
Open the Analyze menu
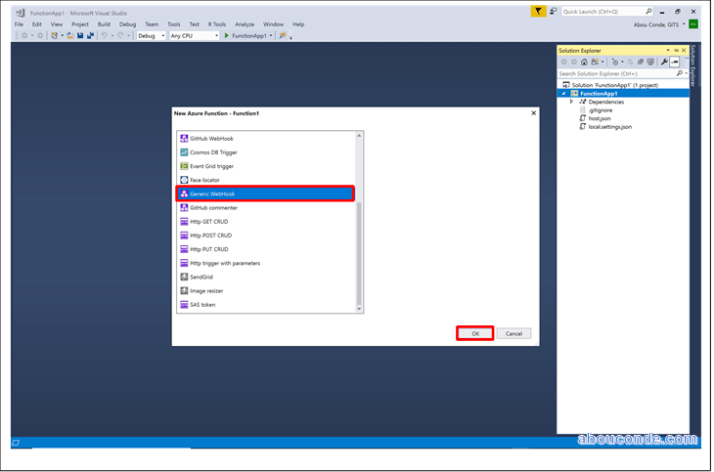(x=245, y=24)
